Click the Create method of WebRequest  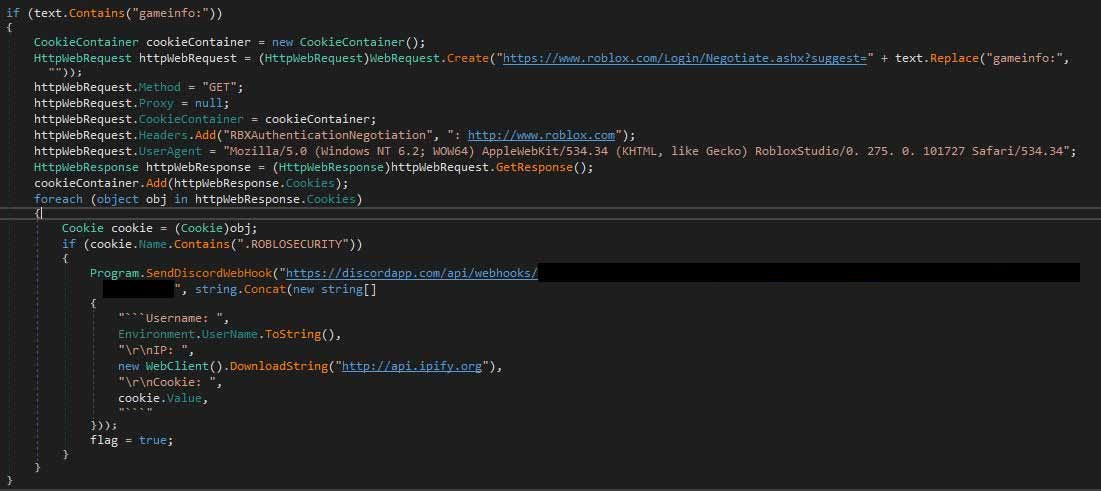pos(468,58)
